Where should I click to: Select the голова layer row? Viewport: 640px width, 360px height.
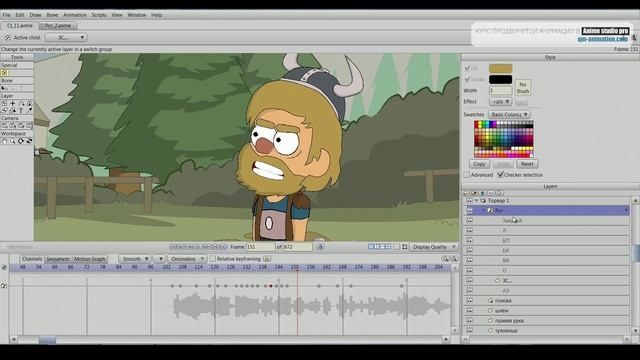(547, 300)
